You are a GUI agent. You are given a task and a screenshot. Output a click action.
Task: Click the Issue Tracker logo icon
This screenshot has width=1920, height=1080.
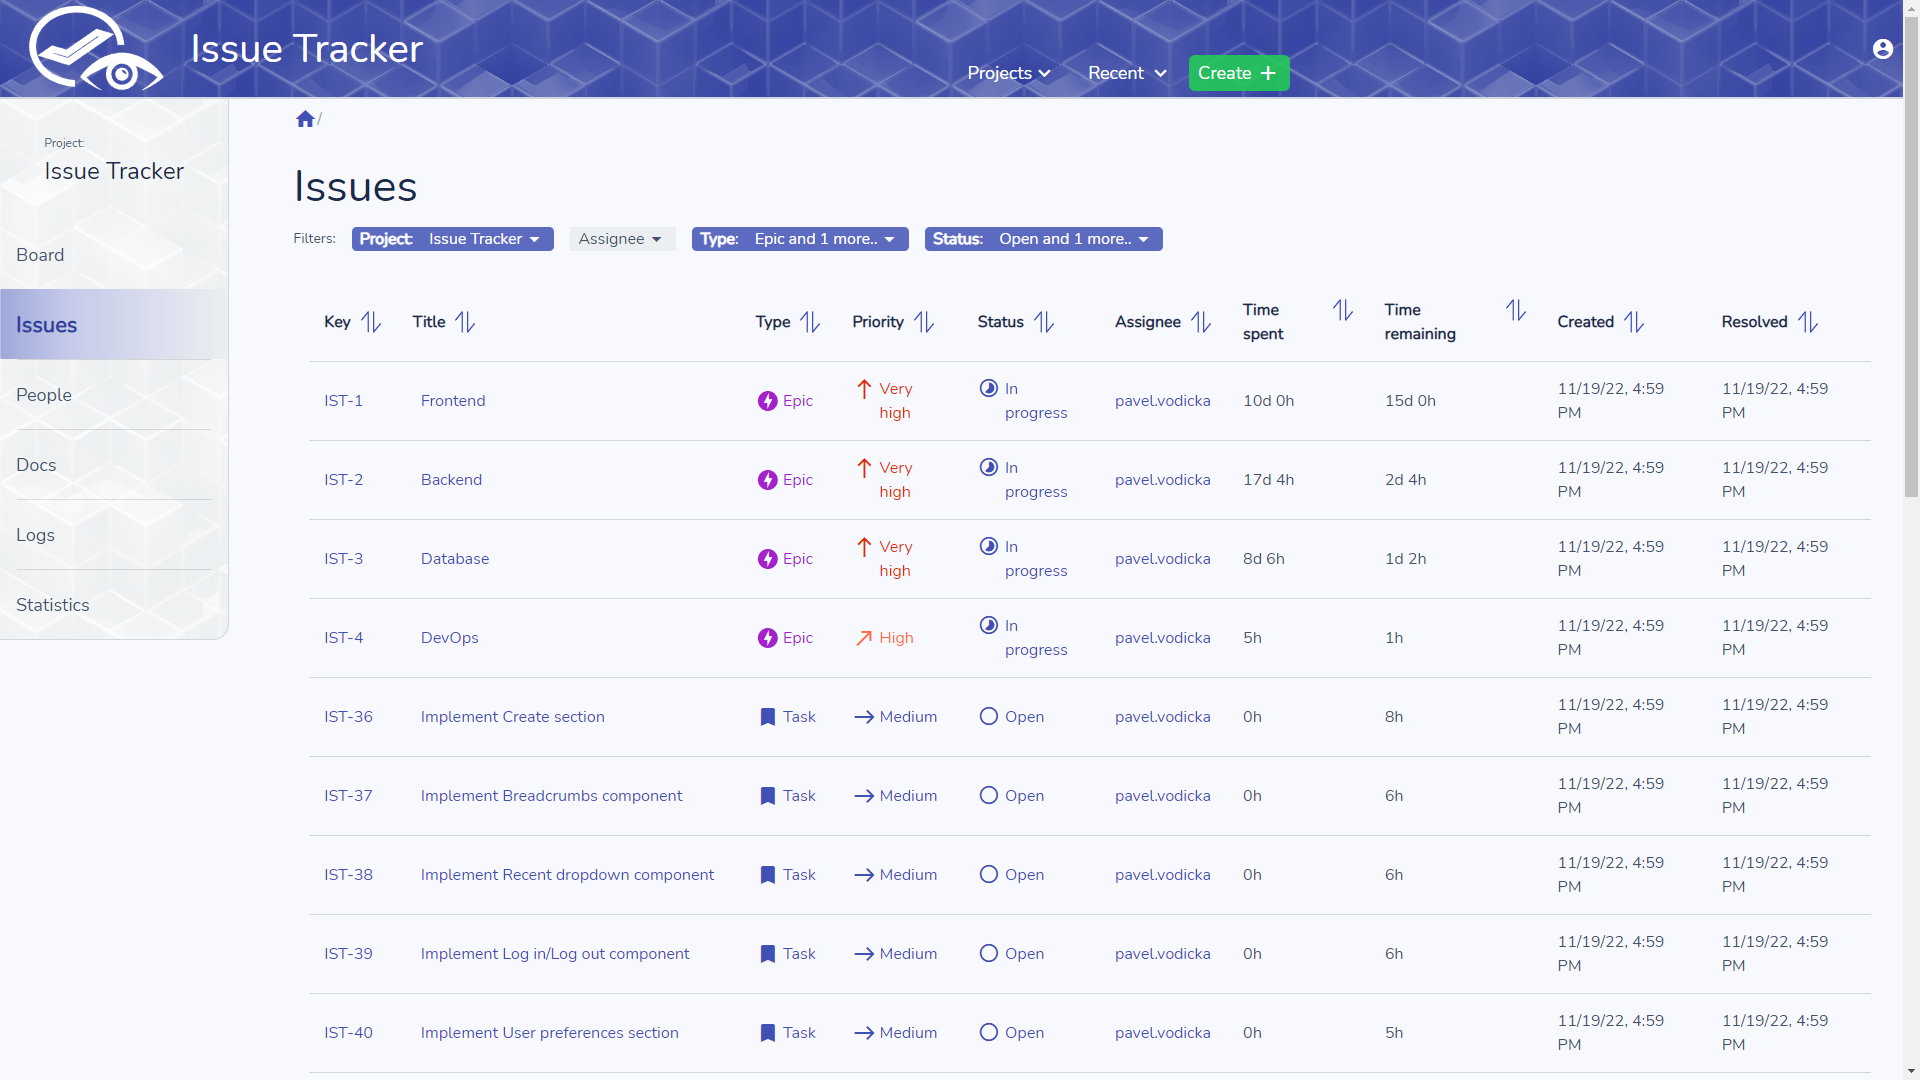coord(95,49)
